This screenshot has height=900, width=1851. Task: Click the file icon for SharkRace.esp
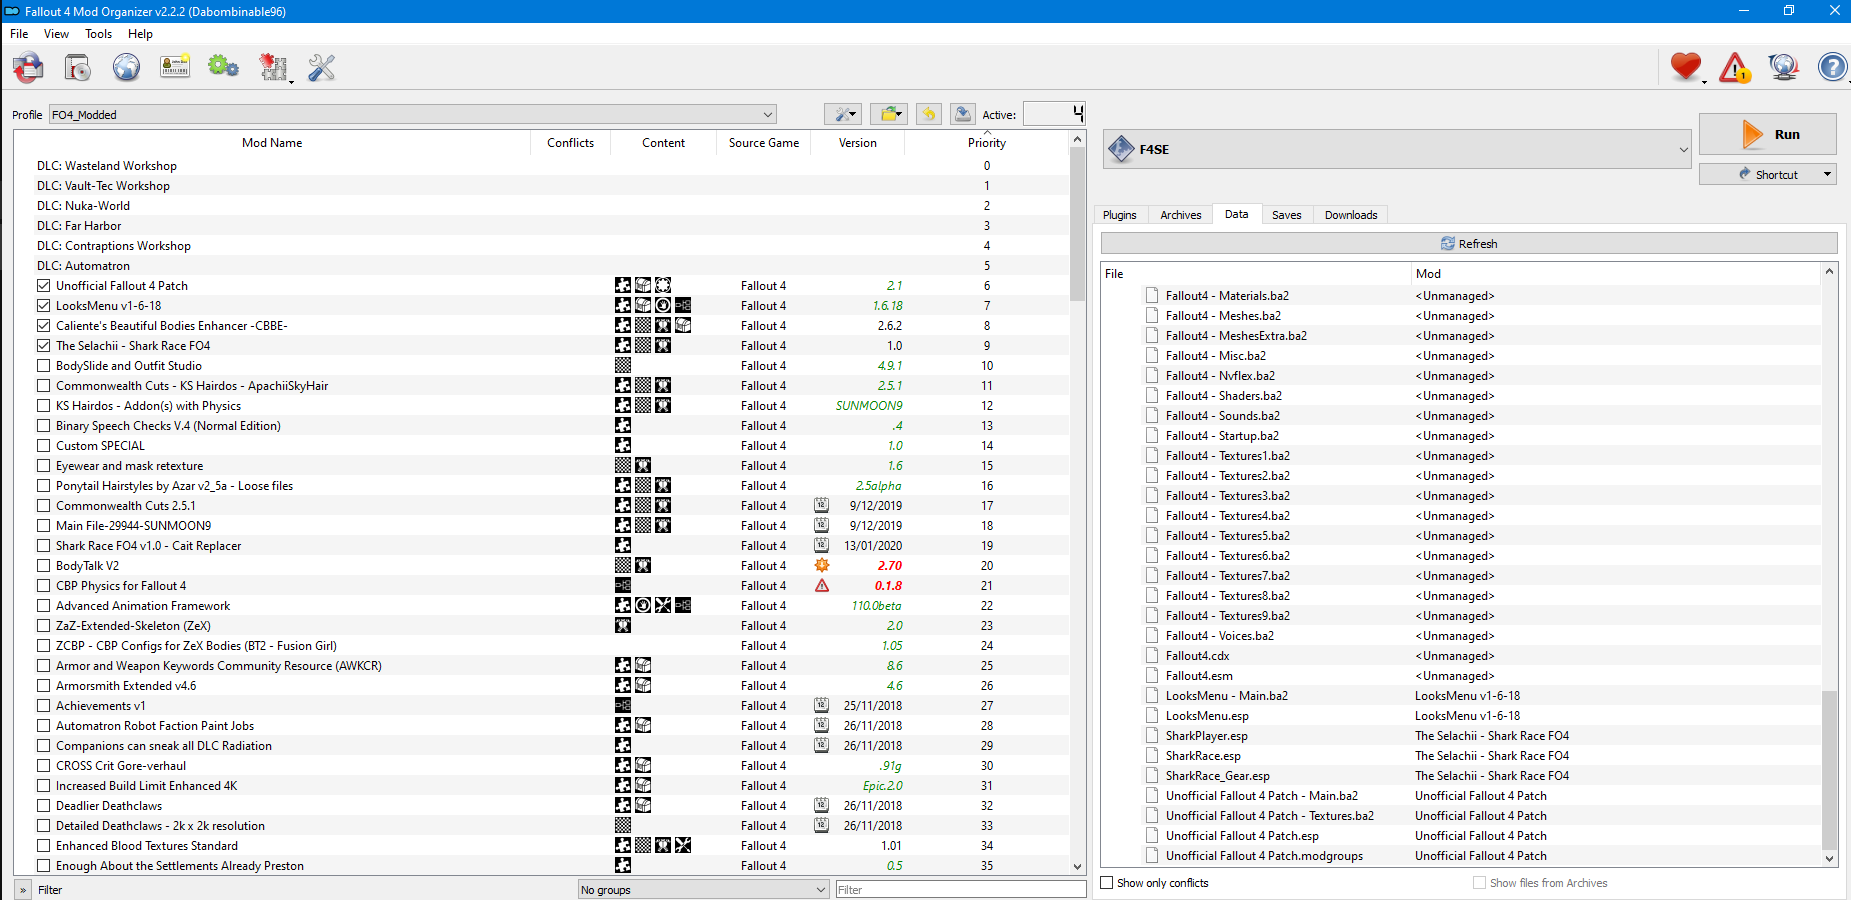pos(1153,756)
